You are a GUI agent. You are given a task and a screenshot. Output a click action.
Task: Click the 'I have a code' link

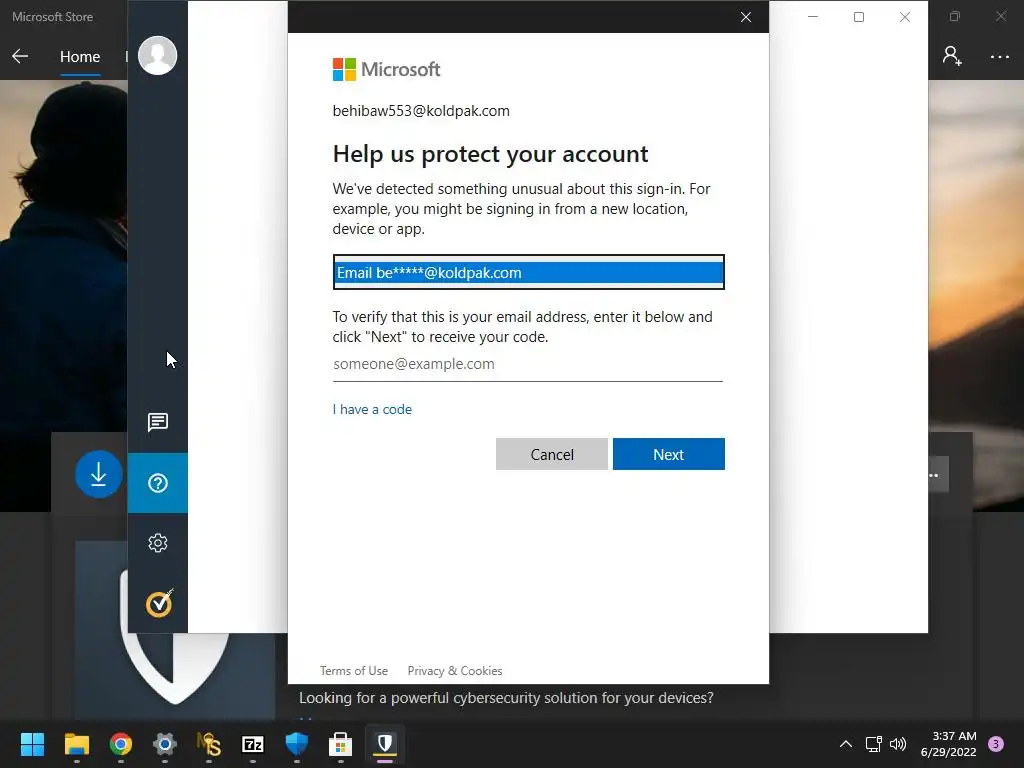[x=372, y=409]
